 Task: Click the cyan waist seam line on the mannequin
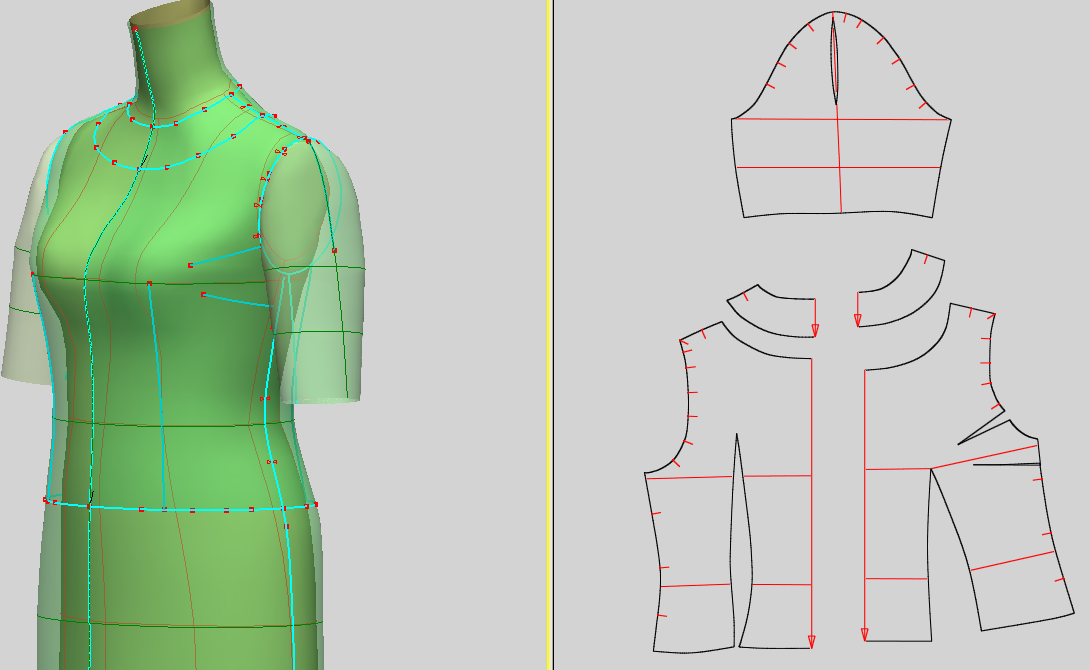181,508
